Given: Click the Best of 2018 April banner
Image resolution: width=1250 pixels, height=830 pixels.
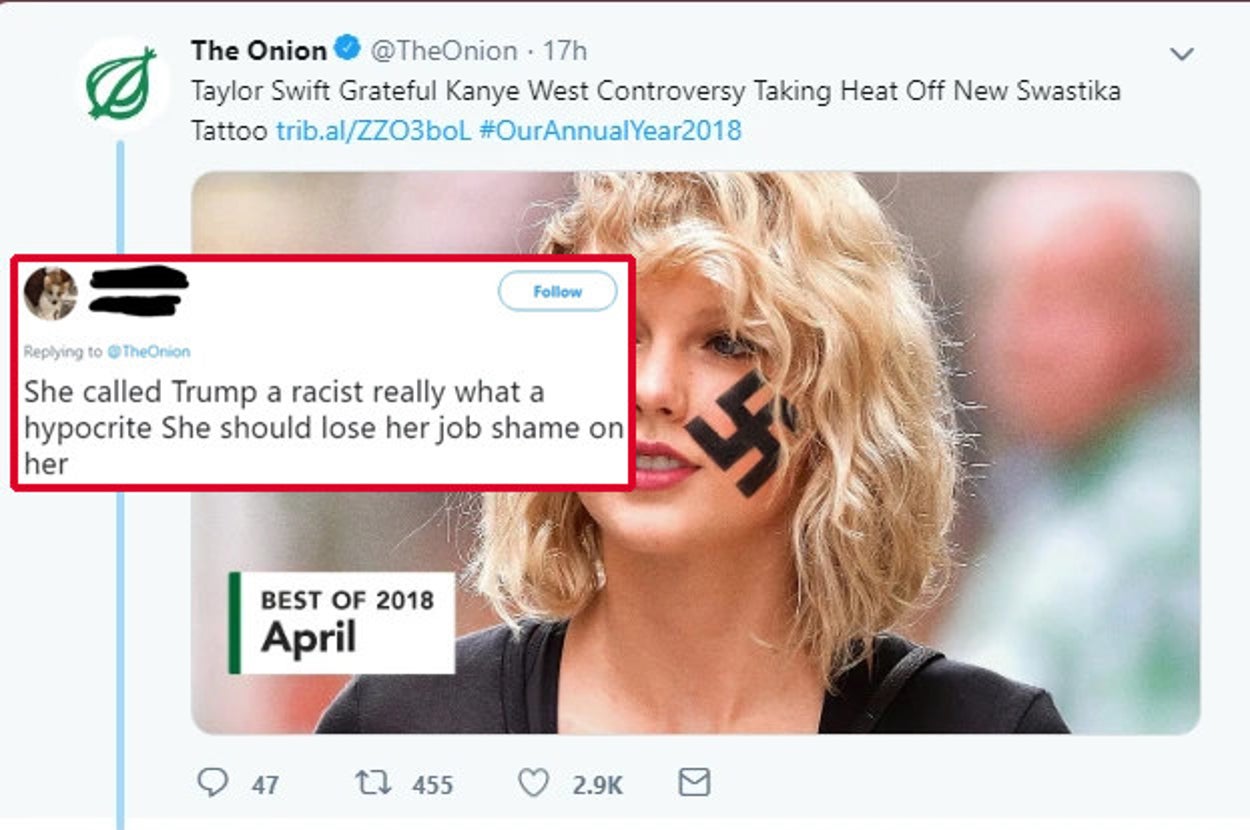Looking at the screenshot, I should tap(341, 622).
